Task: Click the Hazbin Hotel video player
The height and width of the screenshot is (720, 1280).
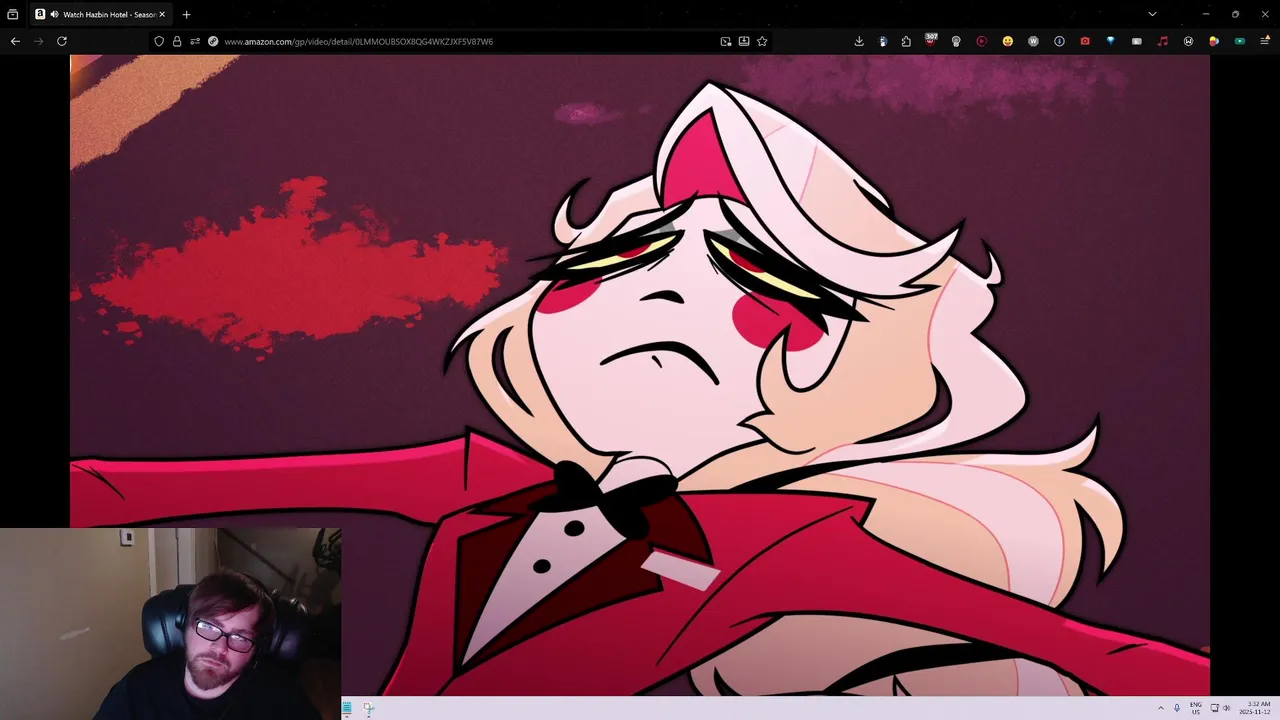Action: click(640, 375)
